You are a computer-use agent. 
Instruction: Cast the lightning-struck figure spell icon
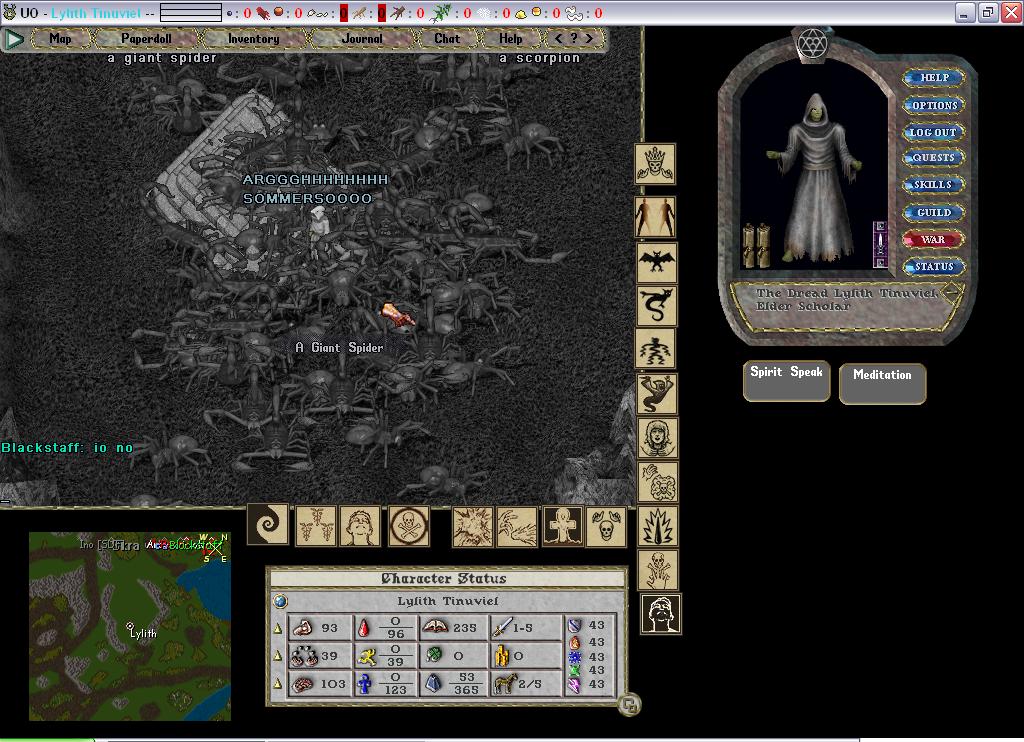click(656, 349)
